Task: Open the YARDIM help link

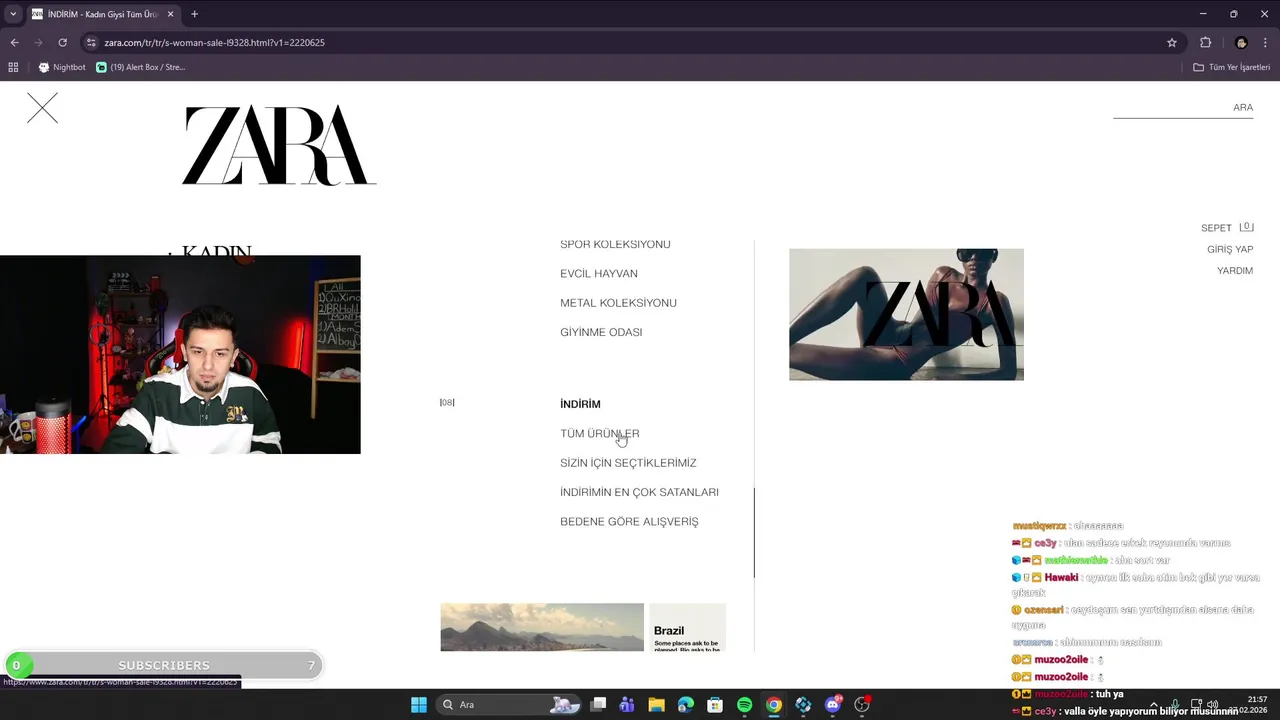Action: coord(1235,271)
